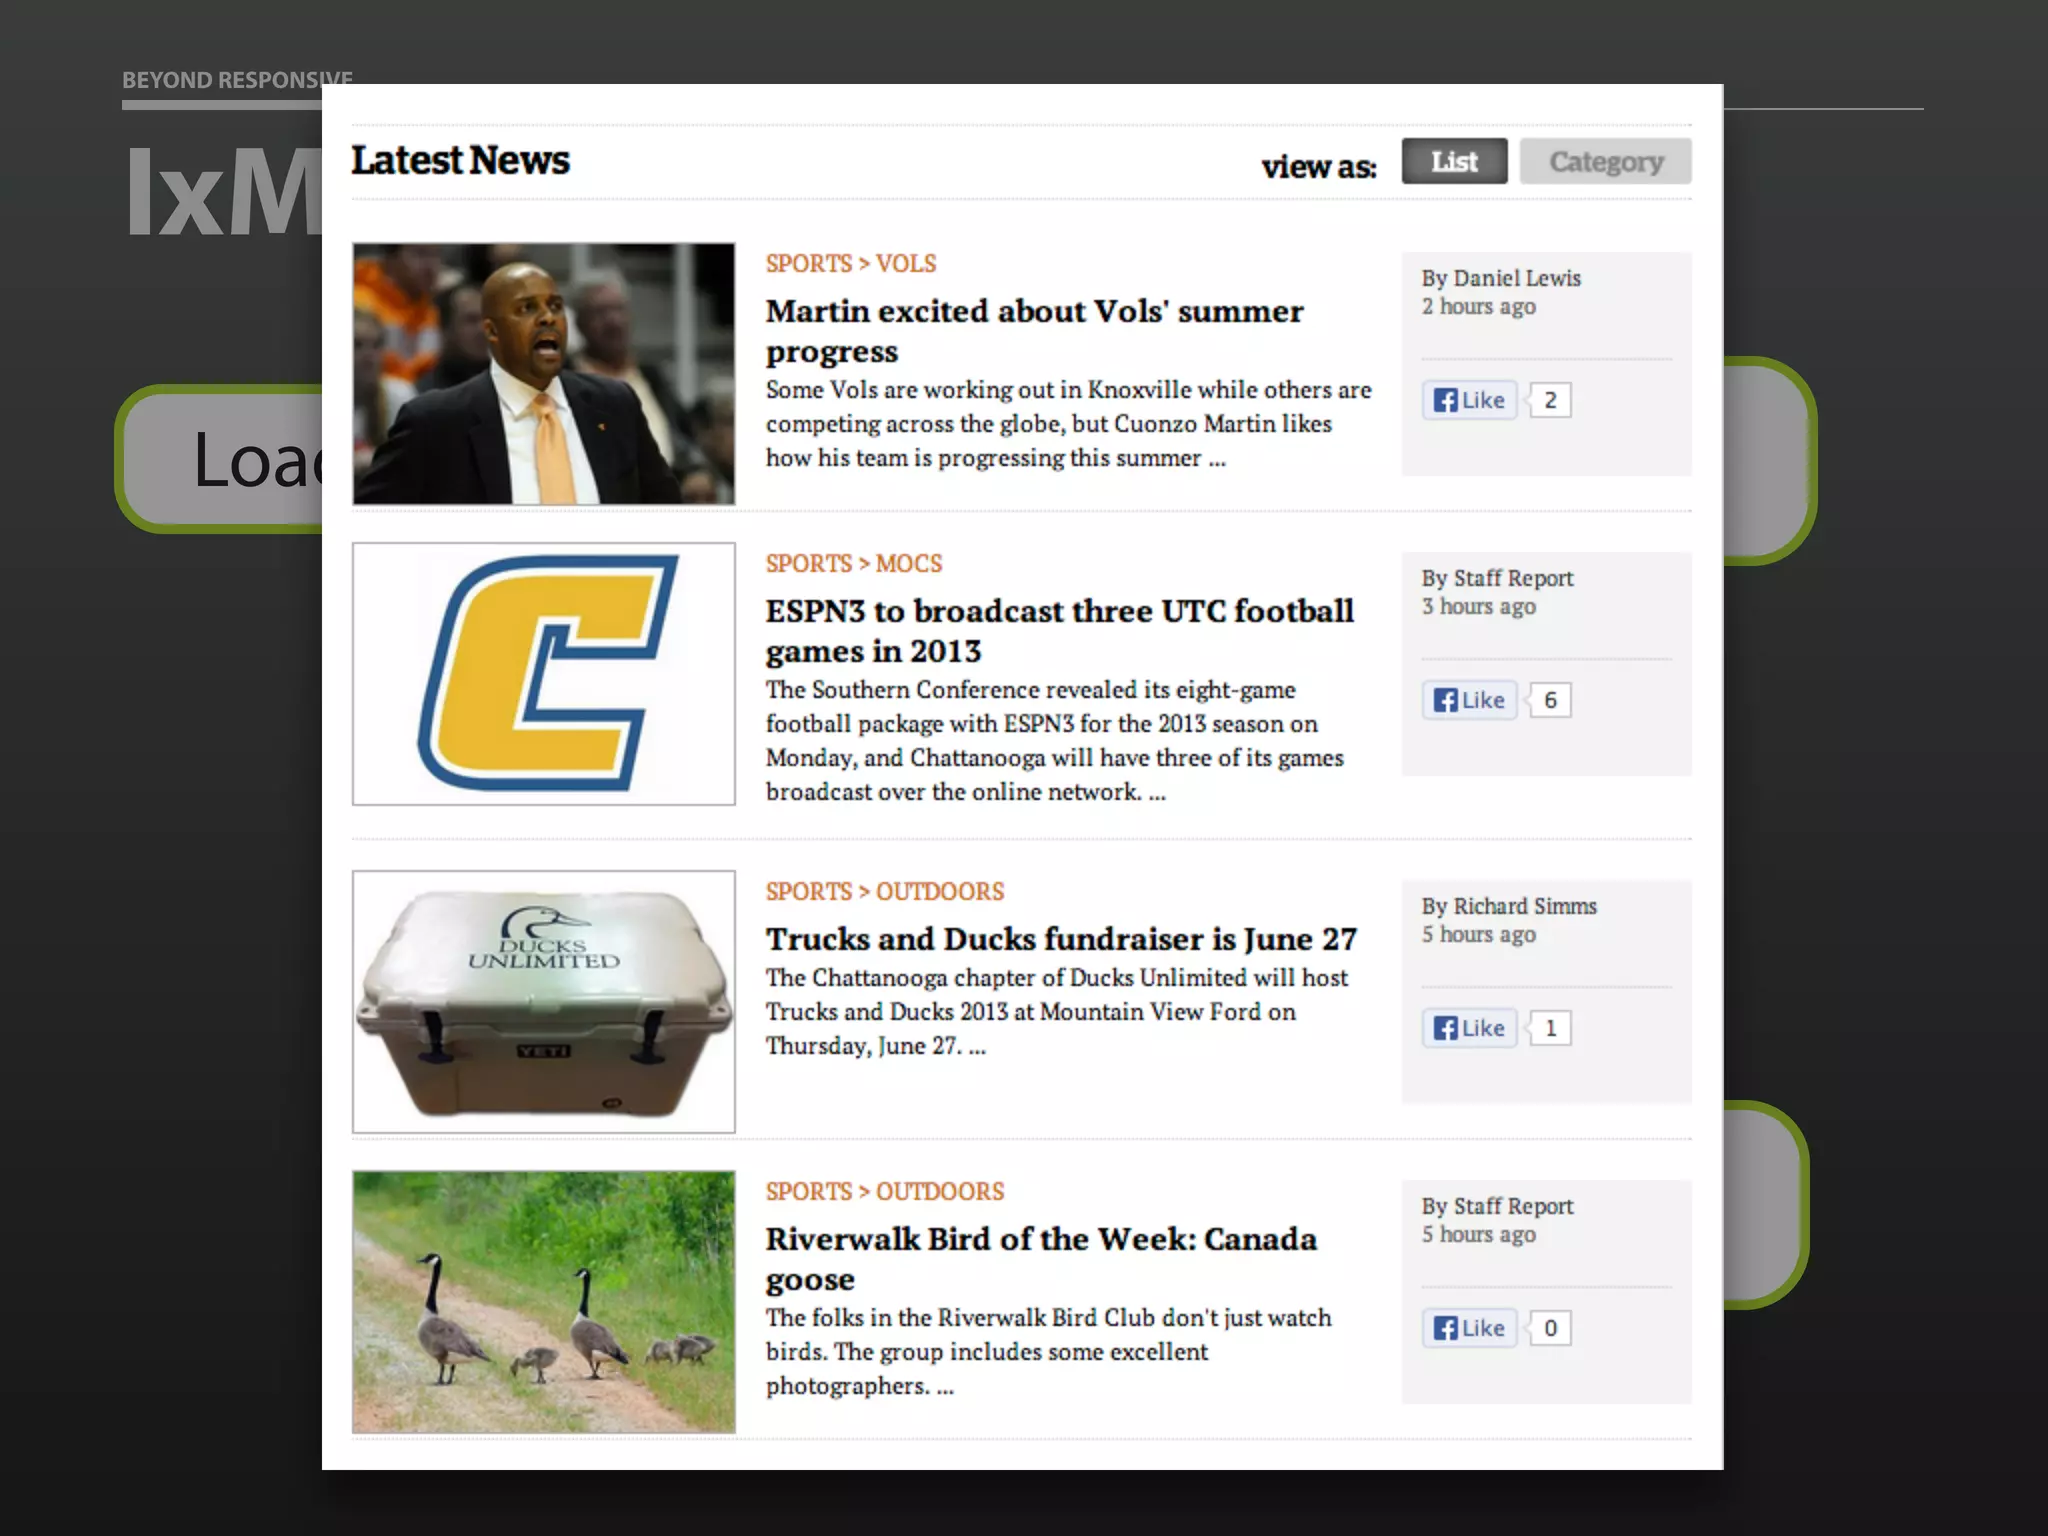Viewport: 2048px width, 1536px height.
Task: Open the ESPN3 to broadcast UTC football headline
Action: (x=1059, y=631)
